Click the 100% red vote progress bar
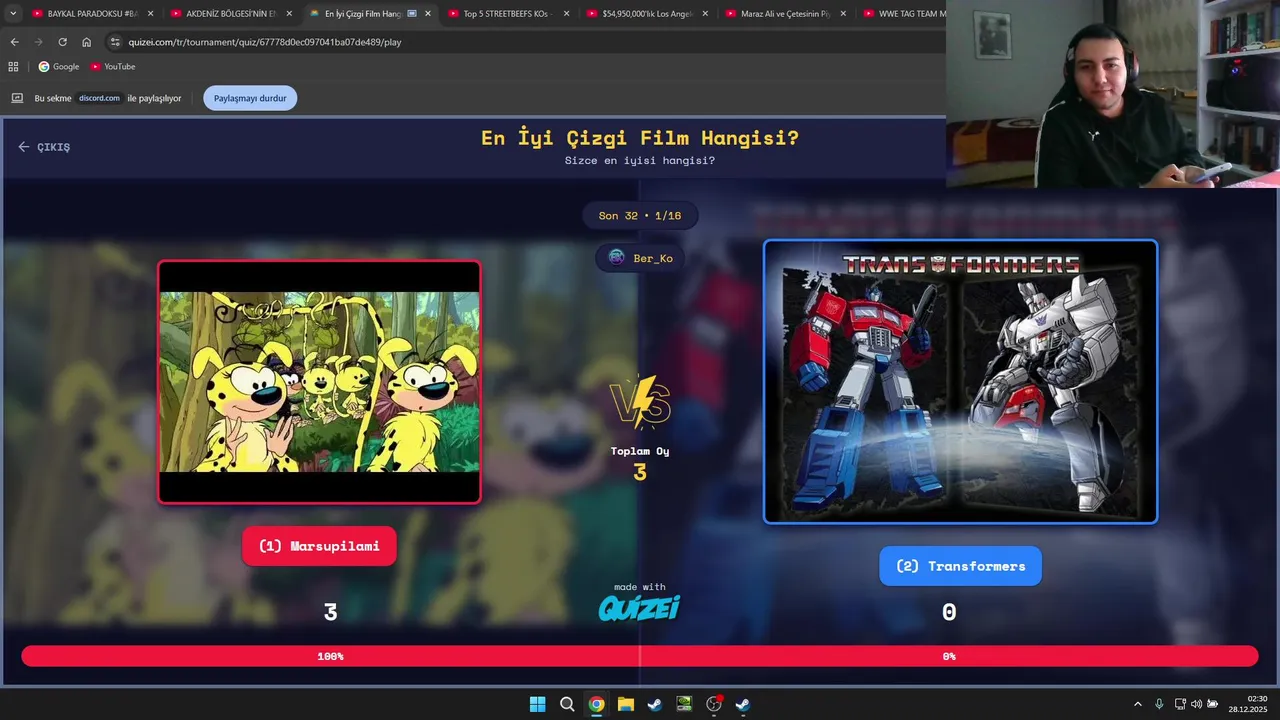1280x720 pixels. (330, 656)
